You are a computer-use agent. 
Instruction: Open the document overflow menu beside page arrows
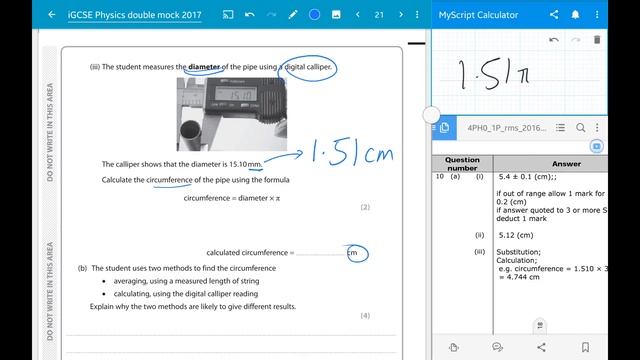click(x=417, y=15)
